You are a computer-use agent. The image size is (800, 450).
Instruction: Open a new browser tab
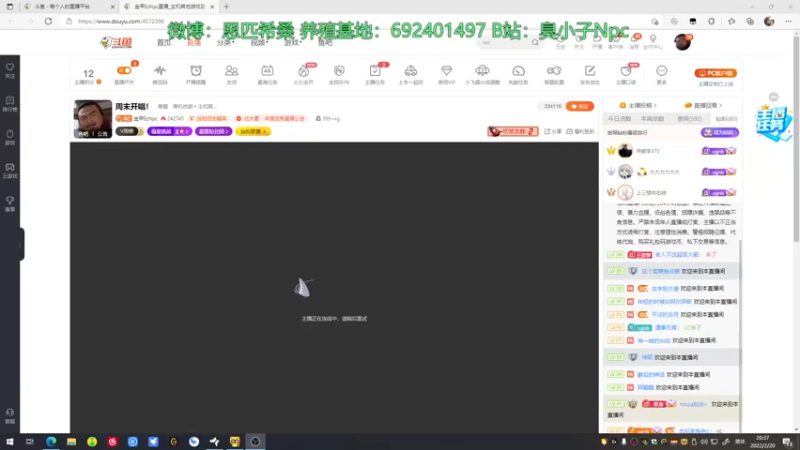[226, 7]
